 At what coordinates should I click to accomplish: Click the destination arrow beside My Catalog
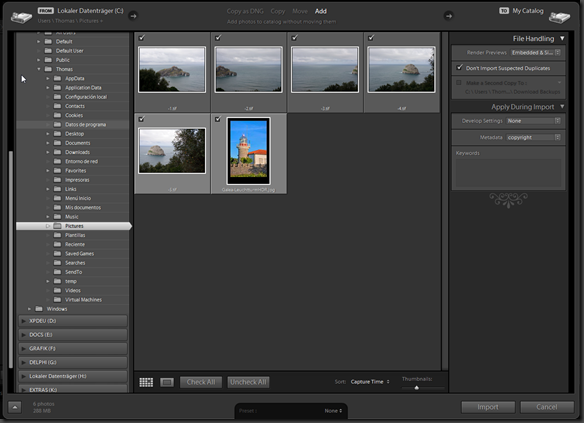coord(448,16)
